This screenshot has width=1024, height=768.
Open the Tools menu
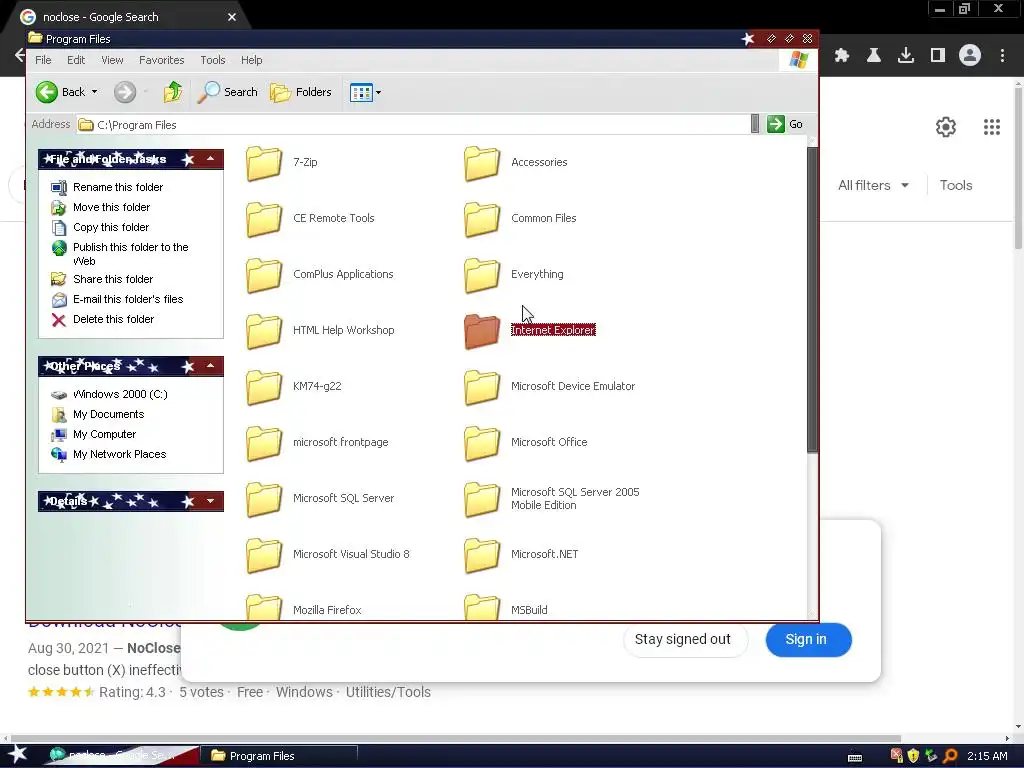click(x=213, y=60)
